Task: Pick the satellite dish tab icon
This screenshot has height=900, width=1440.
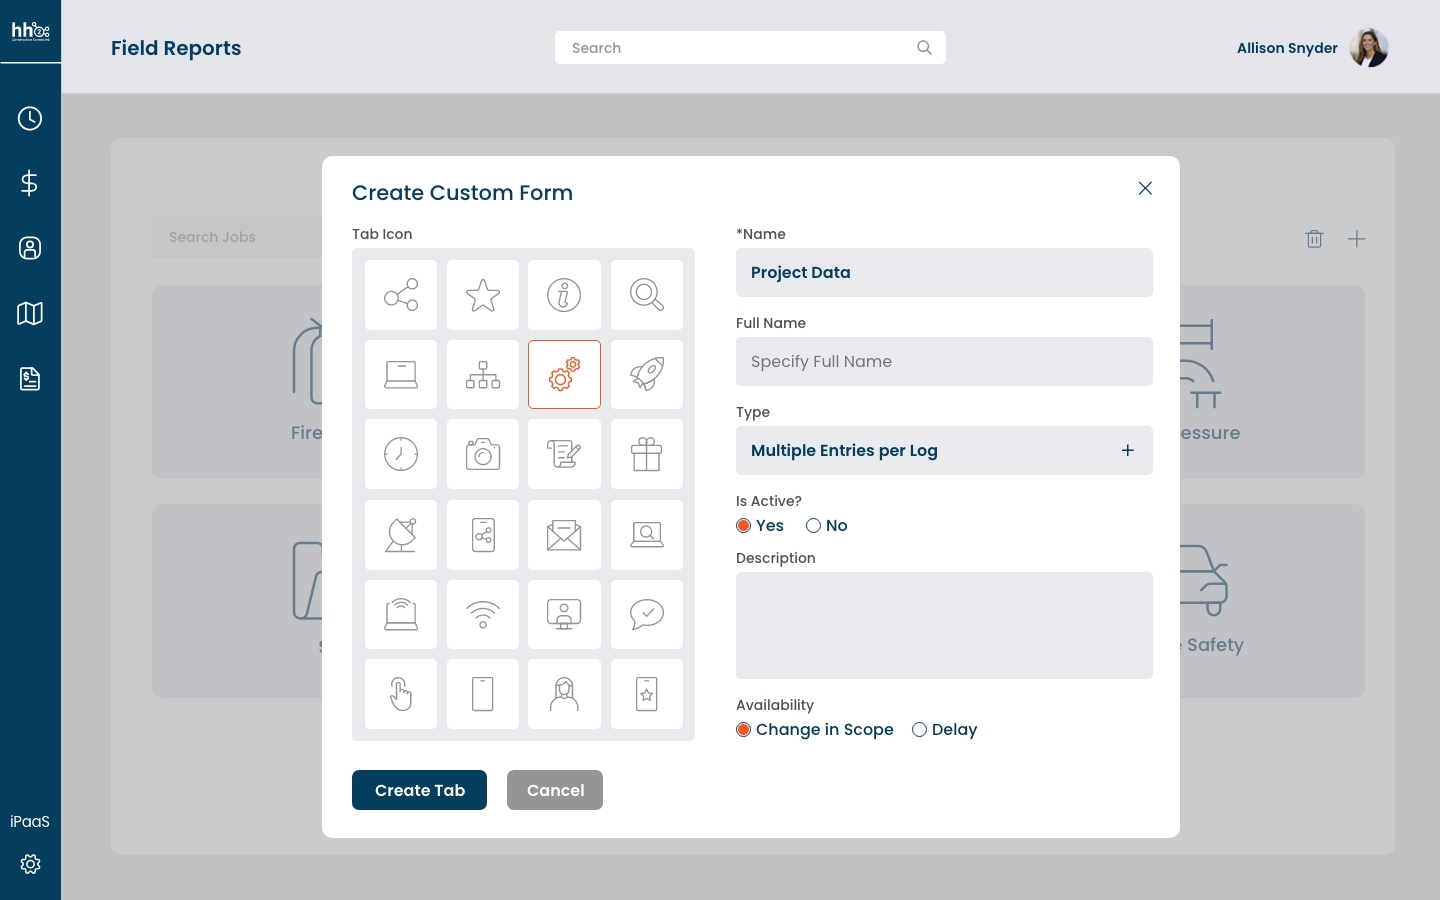Action: (x=401, y=535)
